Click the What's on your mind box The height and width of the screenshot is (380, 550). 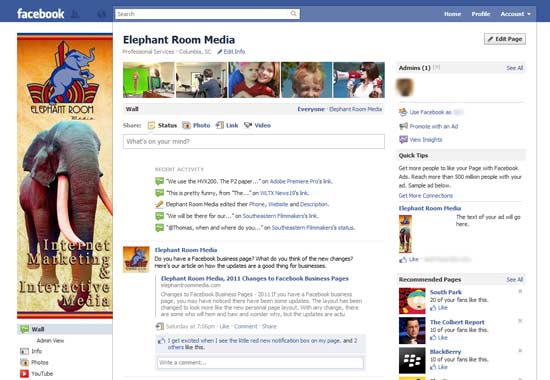(x=254, y=141)
